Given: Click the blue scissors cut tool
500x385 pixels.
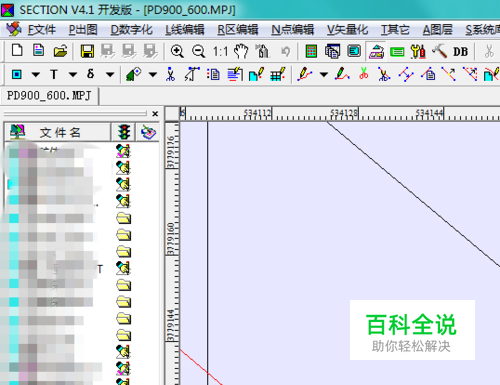Looking at the screenshot, I should 170,74.
